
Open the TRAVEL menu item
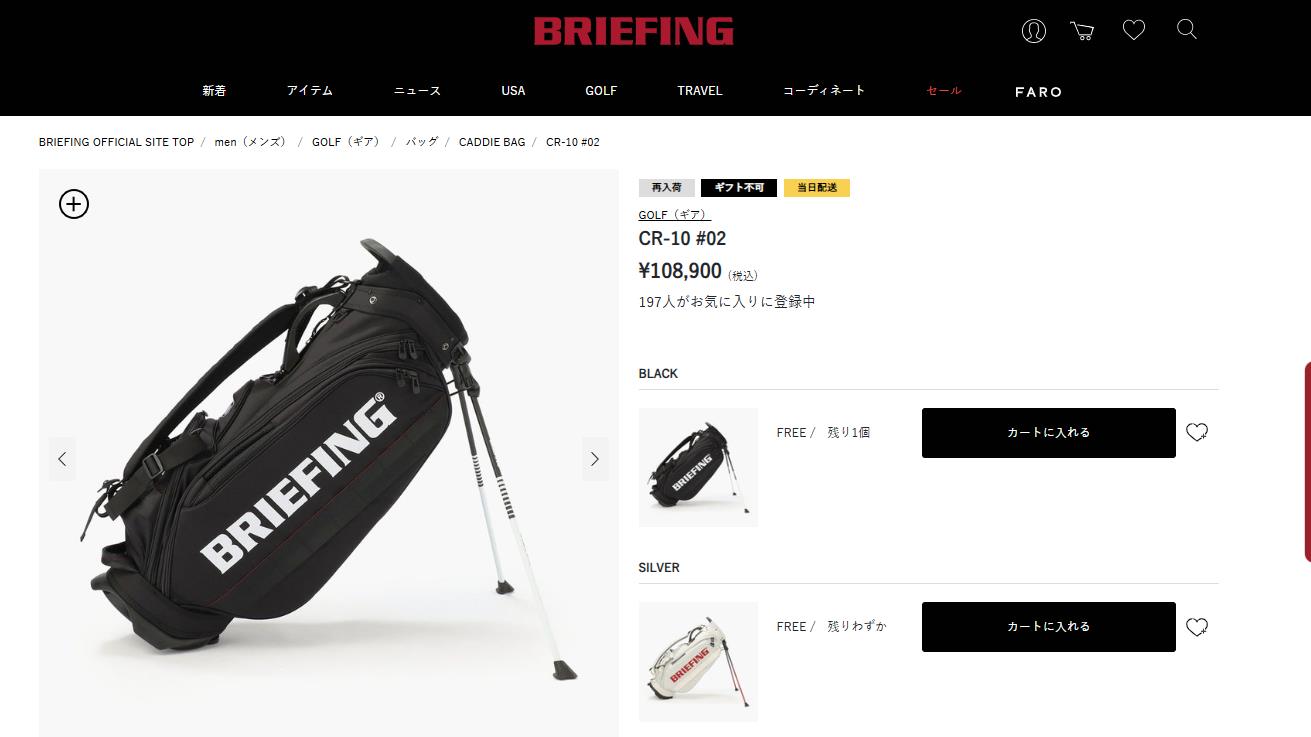[700, 90]
